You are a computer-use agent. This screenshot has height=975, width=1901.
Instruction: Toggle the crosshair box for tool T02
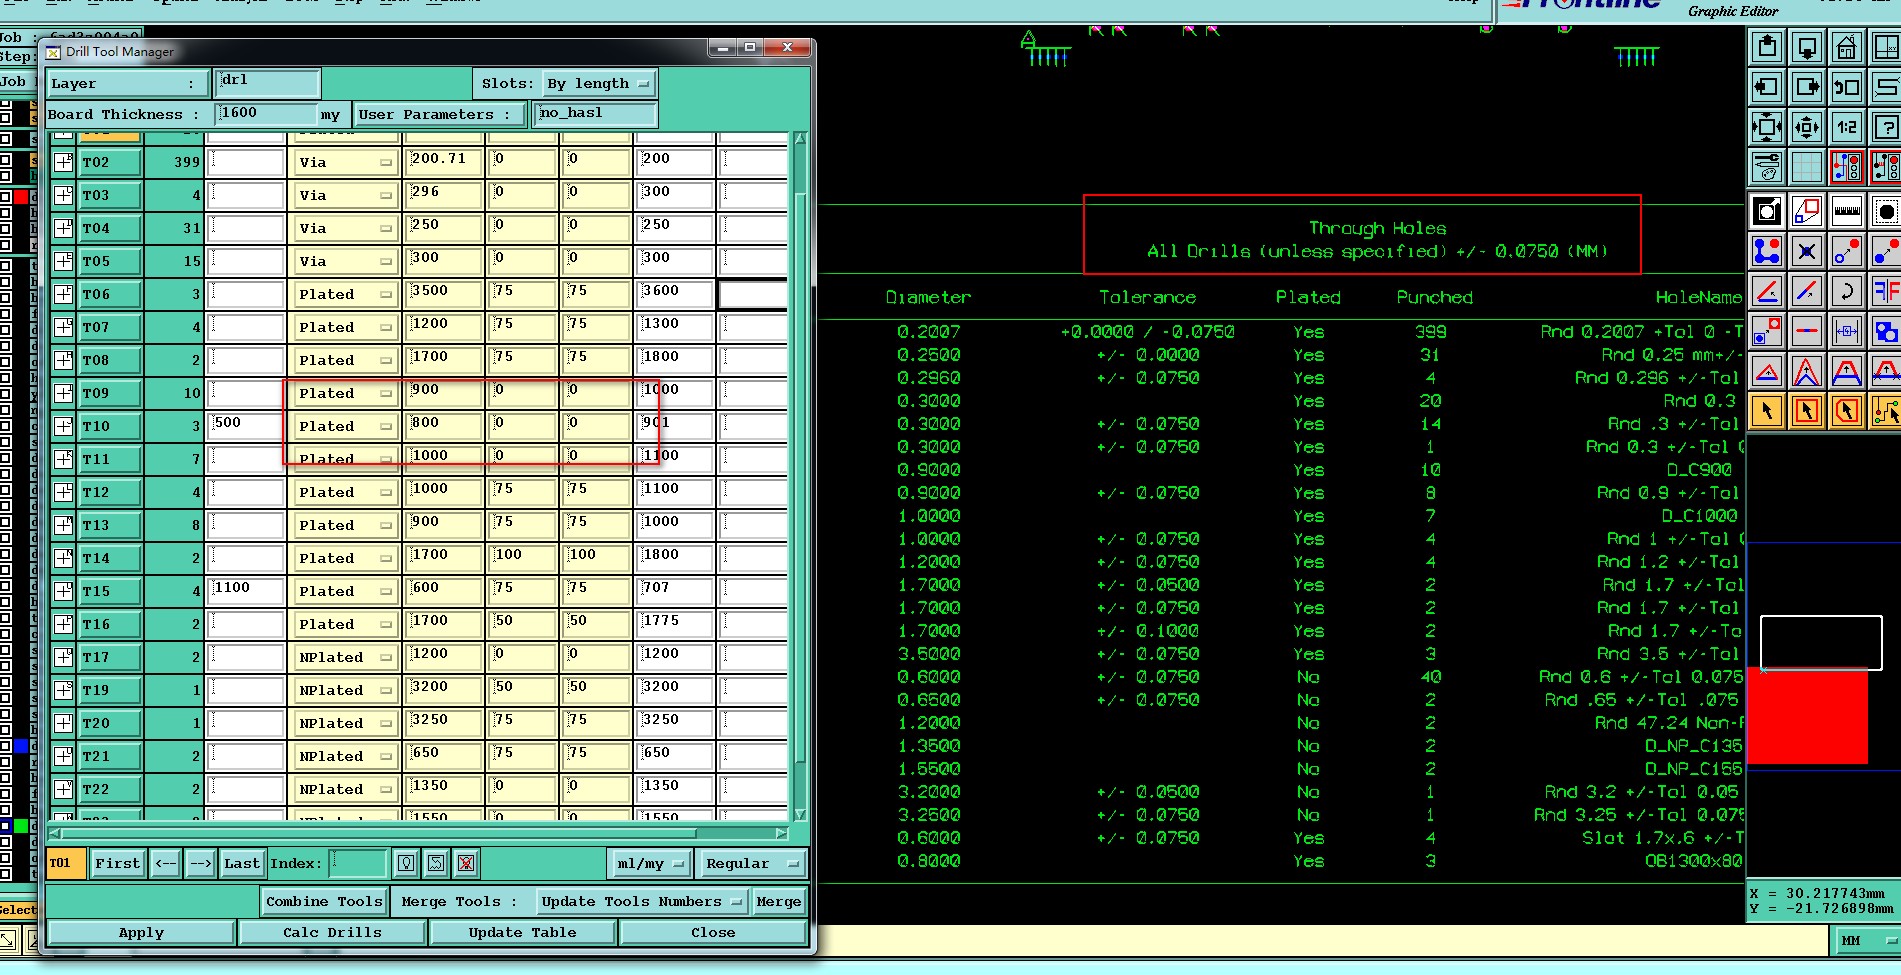(x=63, y=162)
